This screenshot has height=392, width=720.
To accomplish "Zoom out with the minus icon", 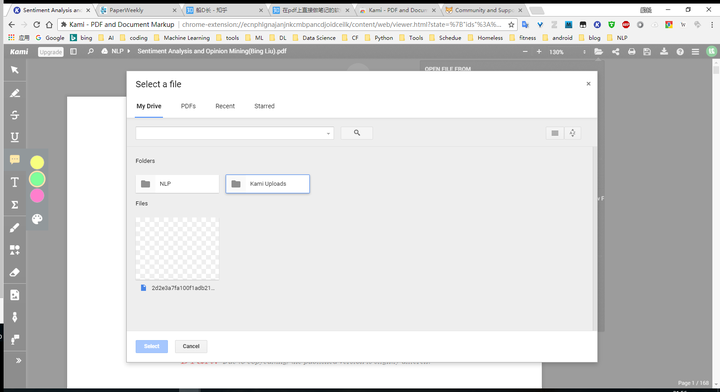I will pyautogui.click(x=525, y=51).
